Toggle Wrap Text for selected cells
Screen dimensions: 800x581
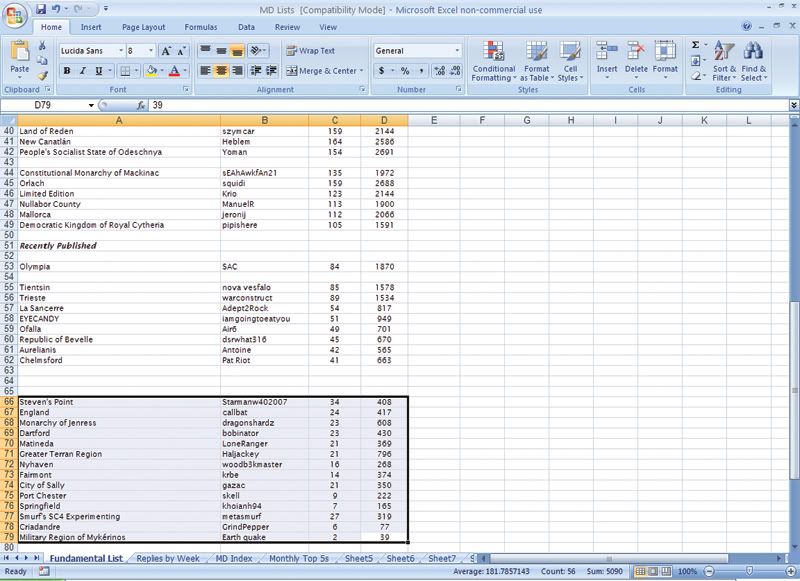[311, 50]
